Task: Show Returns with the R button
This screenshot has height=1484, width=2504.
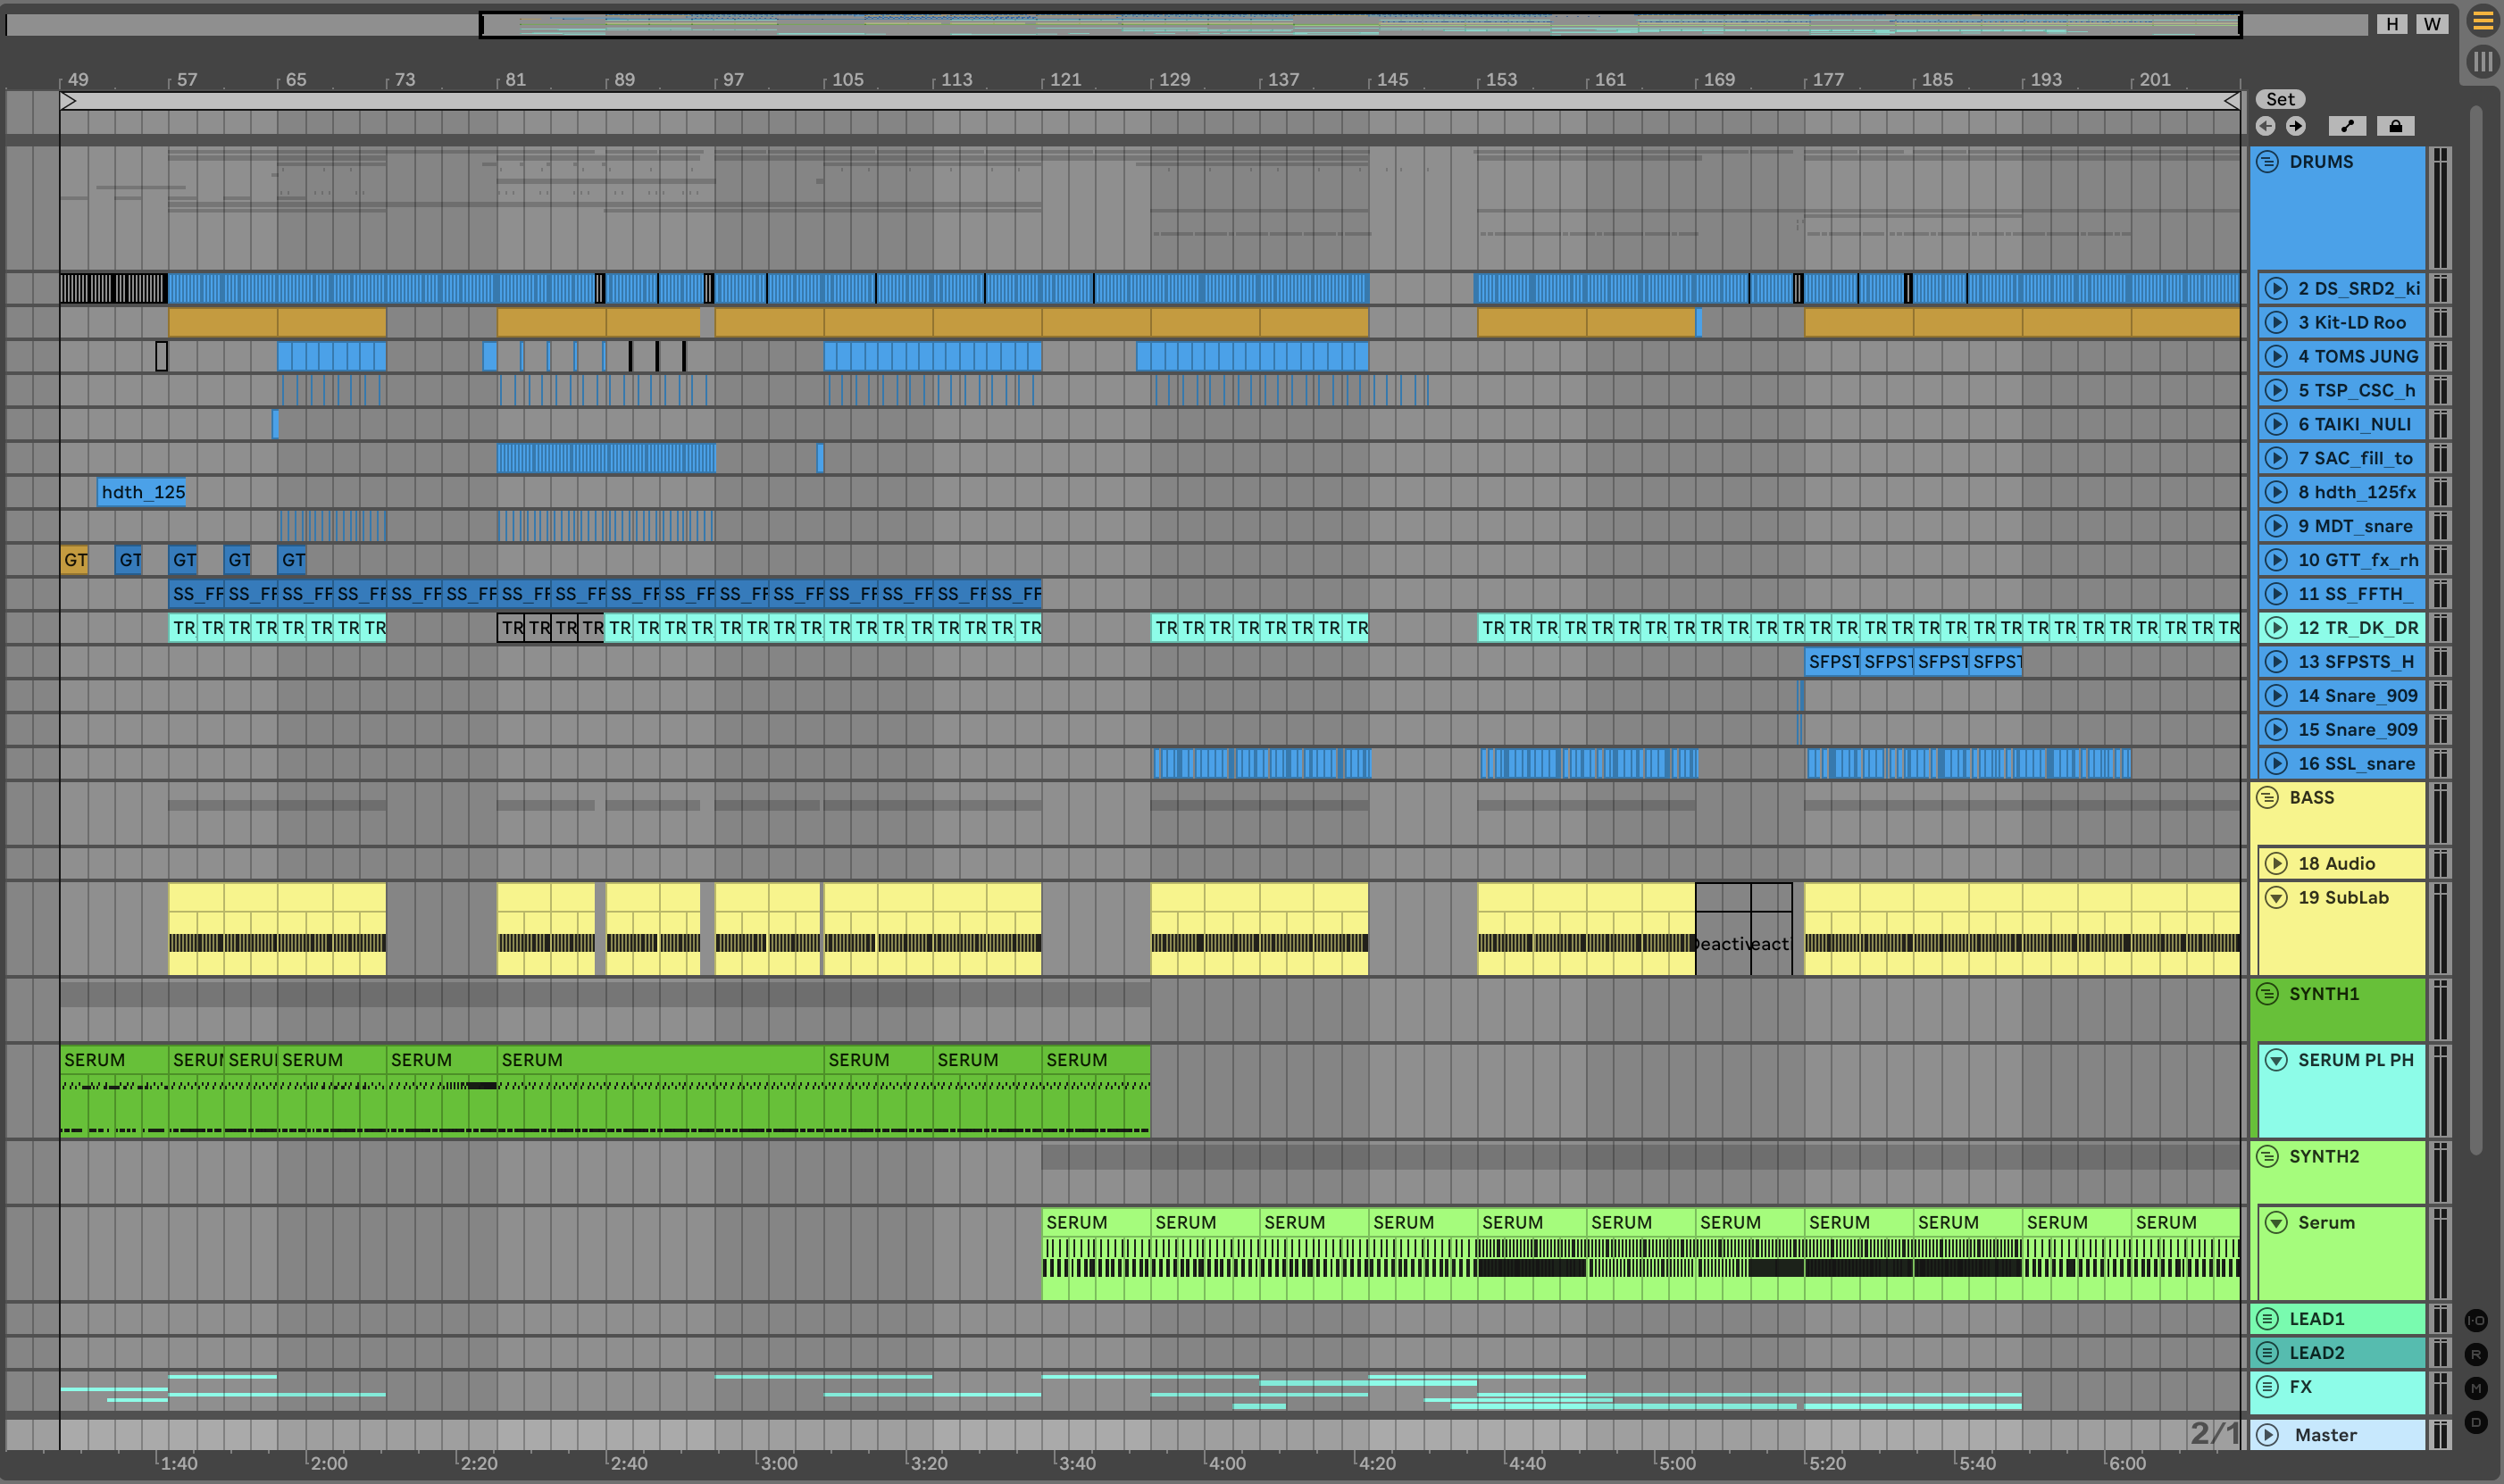Action: coord(2475,1354)
